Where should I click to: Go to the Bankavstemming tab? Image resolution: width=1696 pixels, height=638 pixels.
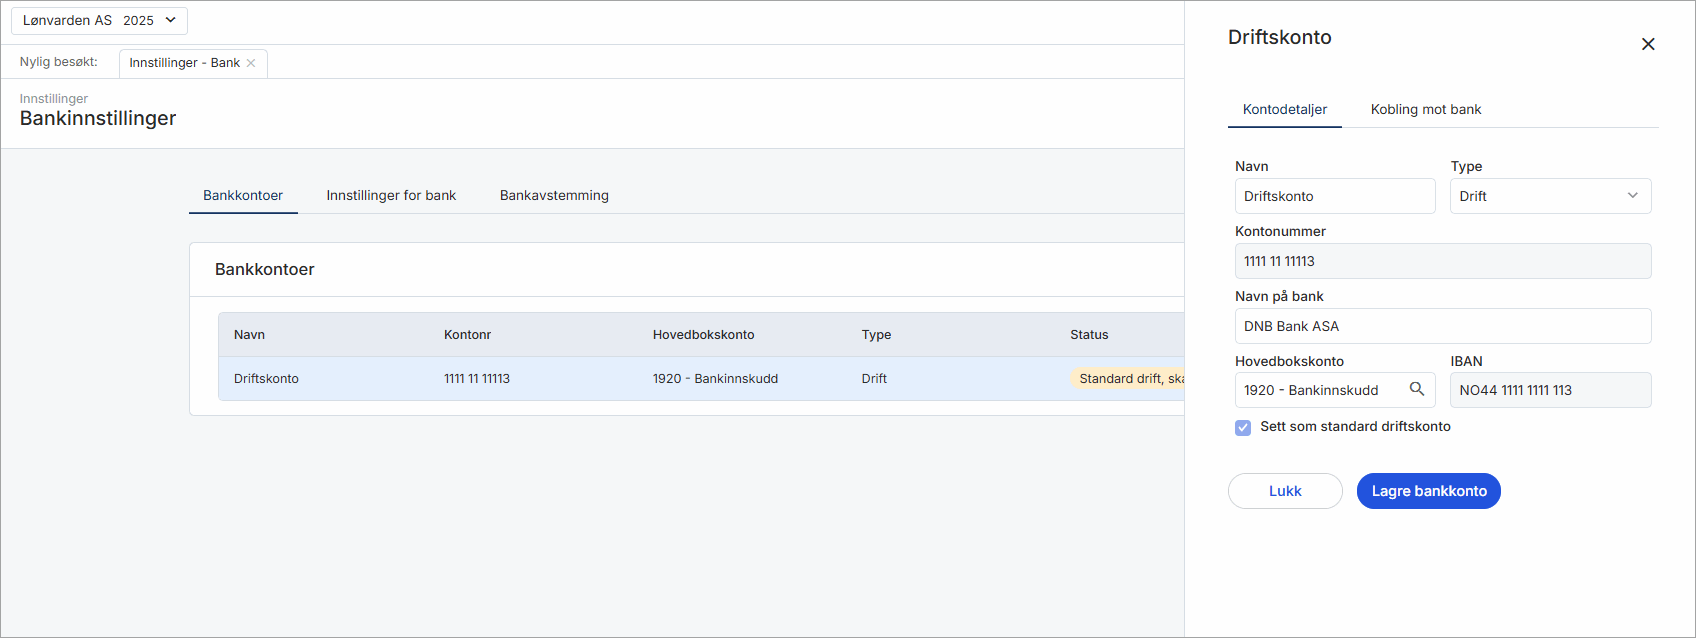point(554,195)
